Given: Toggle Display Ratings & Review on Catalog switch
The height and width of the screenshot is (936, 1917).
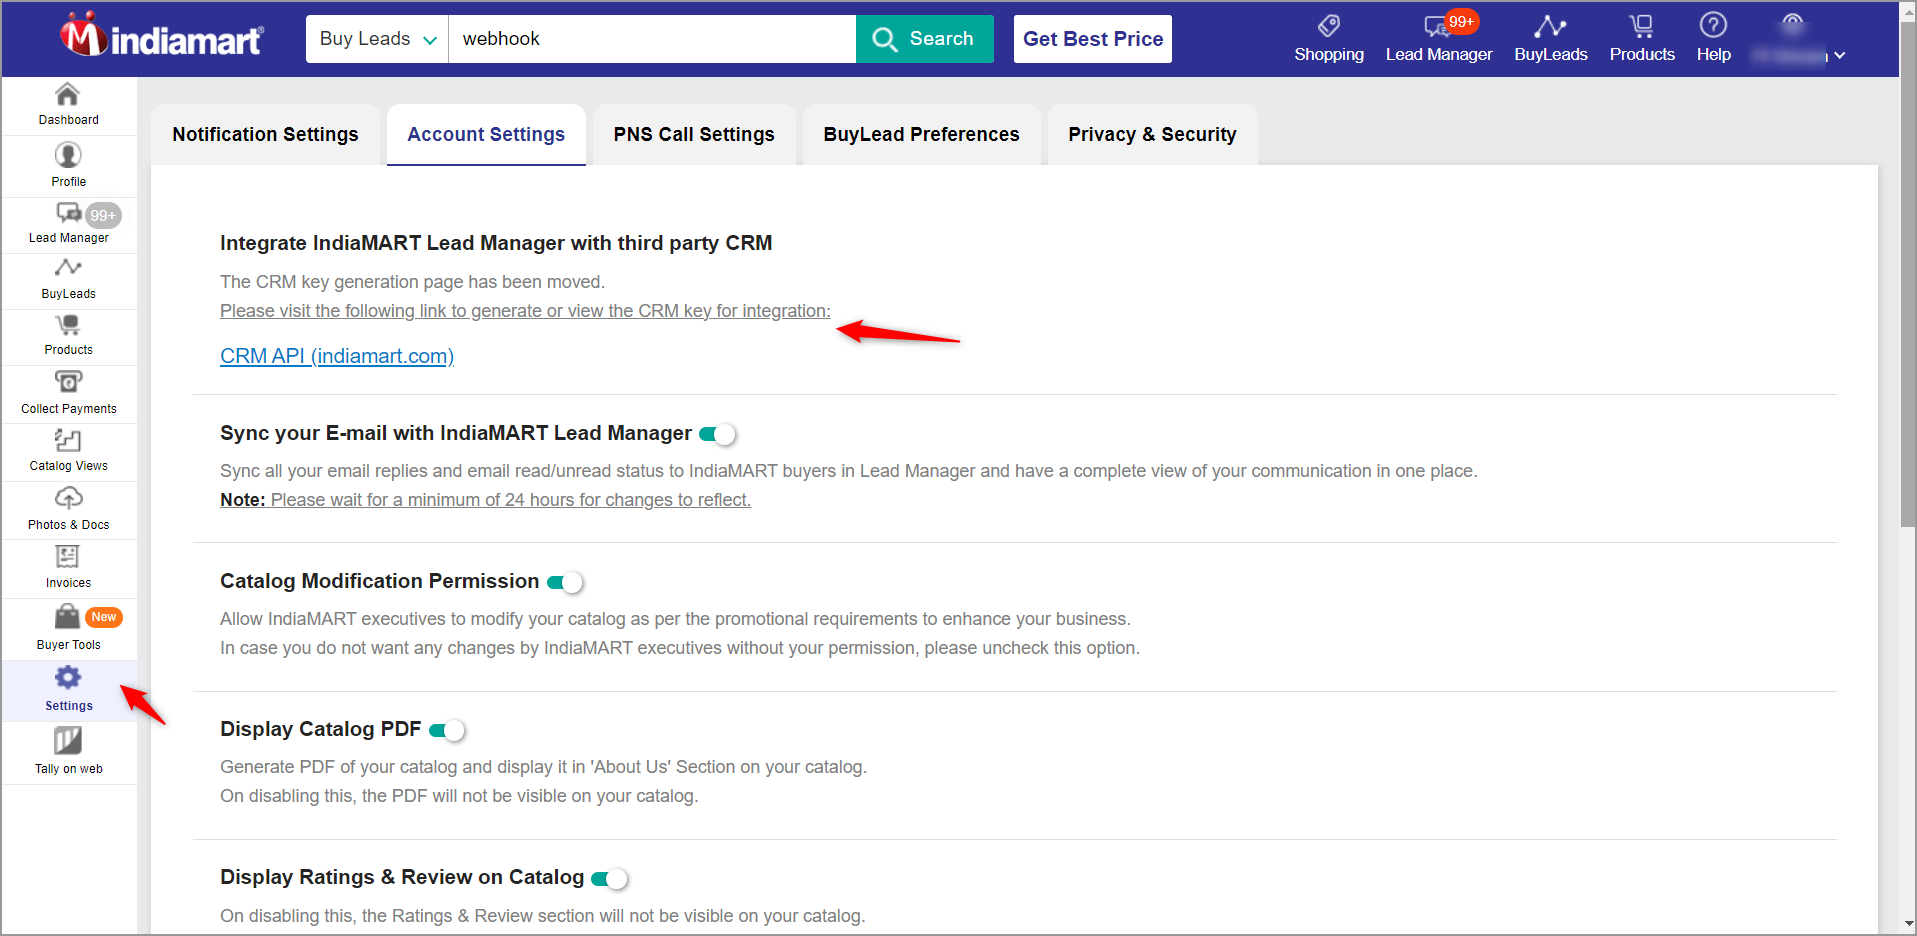Looking at the screenshot, I should [610, 878].
